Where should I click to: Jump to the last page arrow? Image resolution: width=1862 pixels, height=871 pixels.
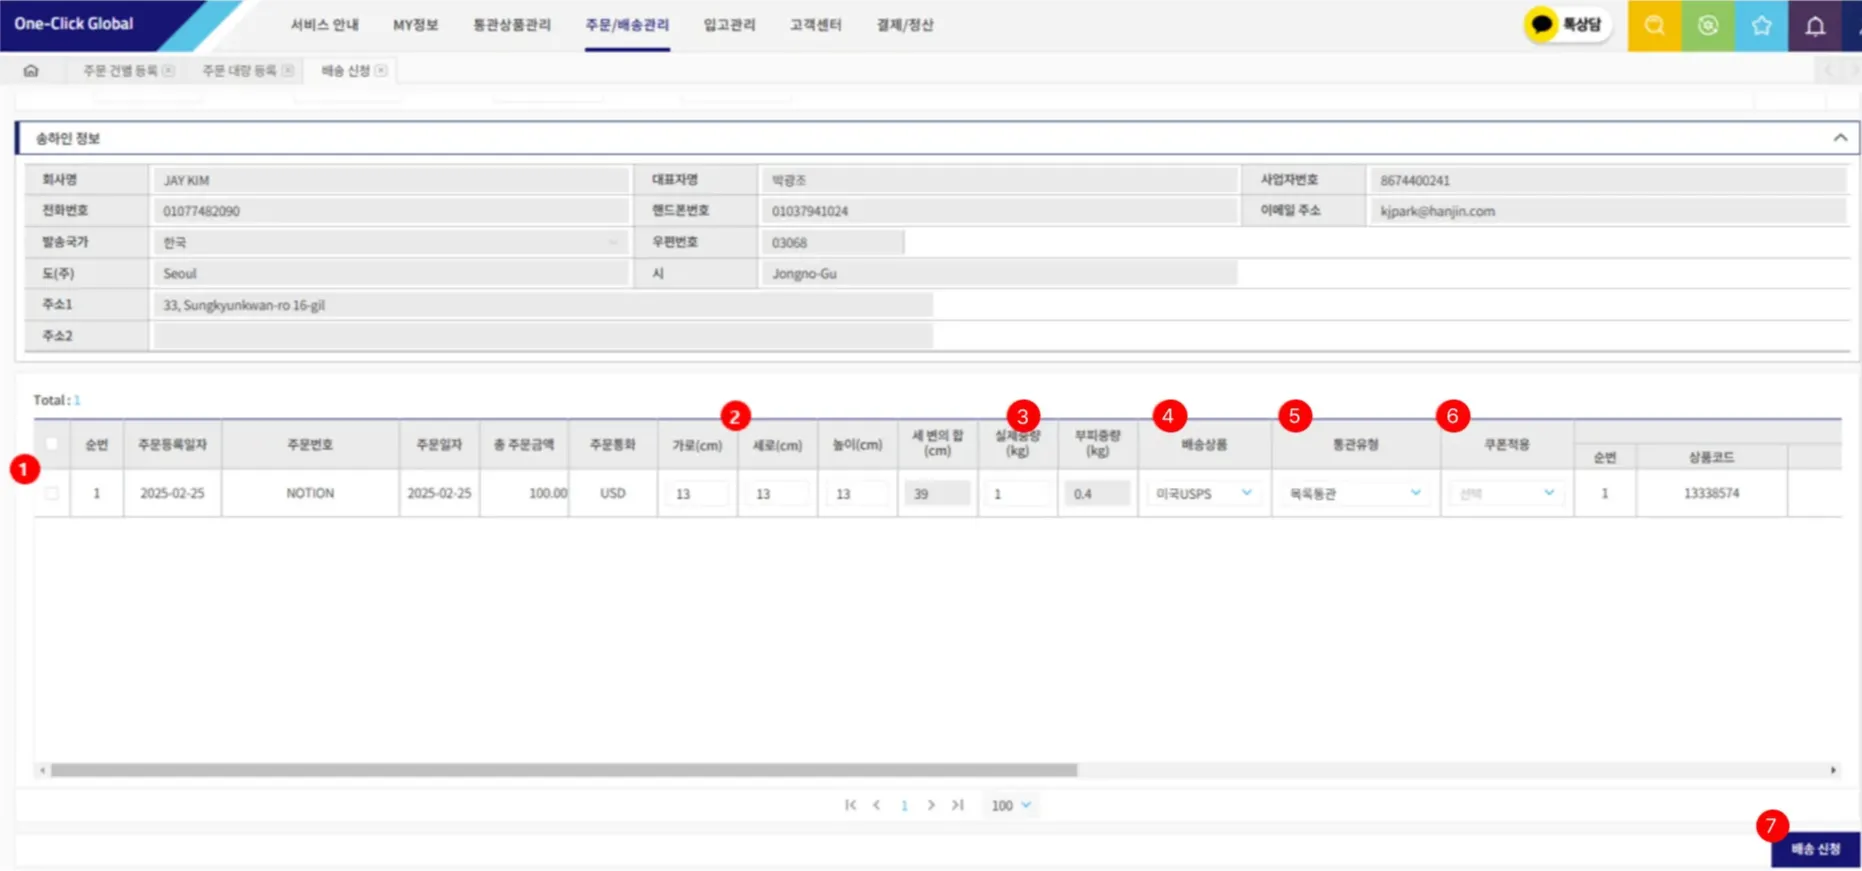[957, 805]
